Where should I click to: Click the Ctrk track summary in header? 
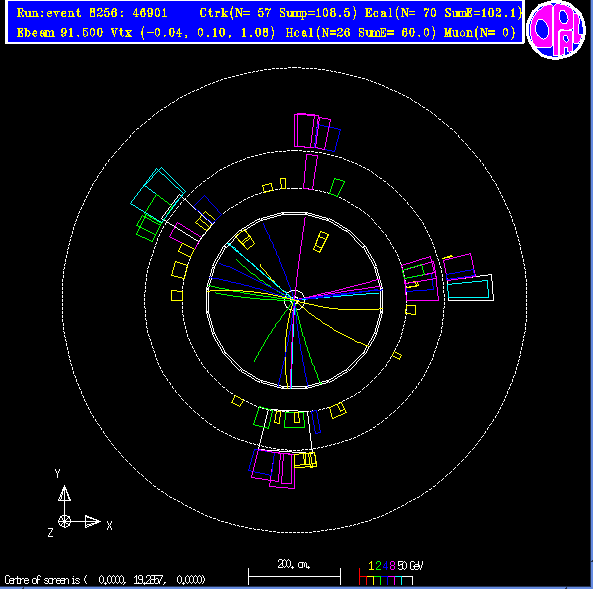tap(278, 13)
